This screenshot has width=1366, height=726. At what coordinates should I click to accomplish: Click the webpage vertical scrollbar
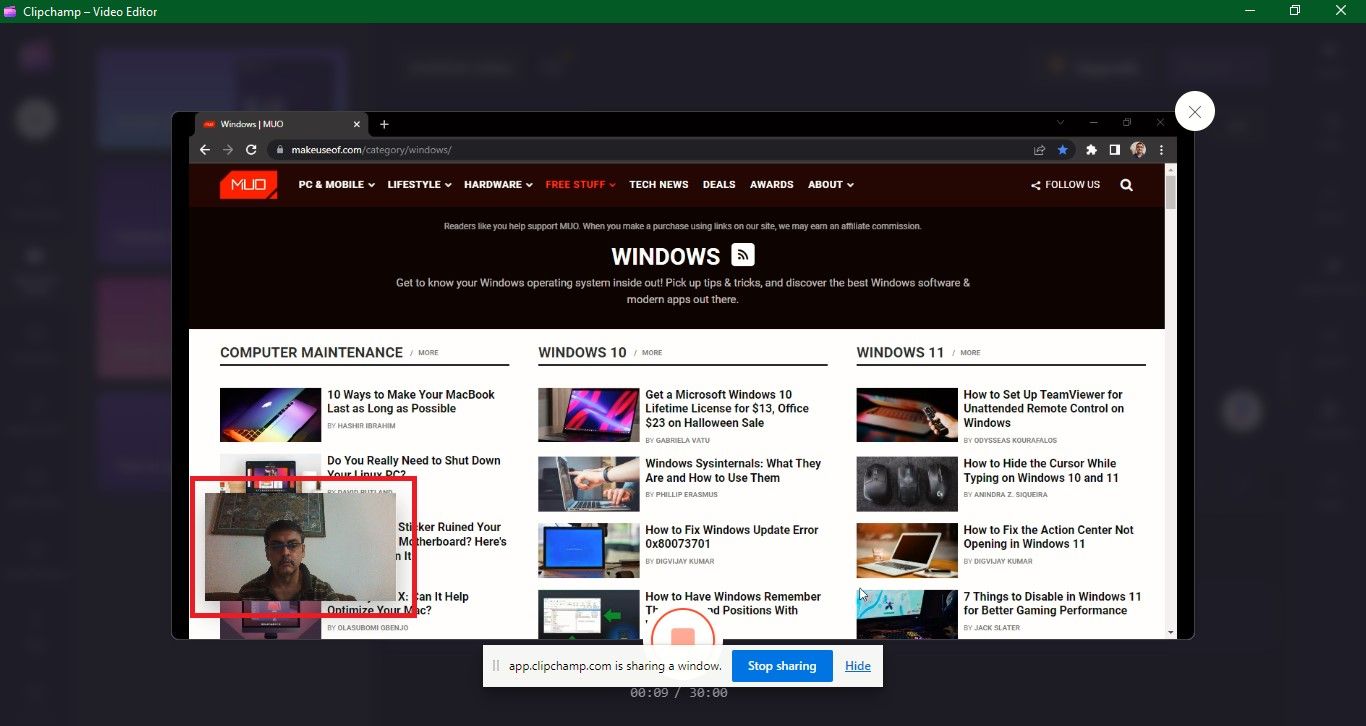click(x=1171, y=400)
